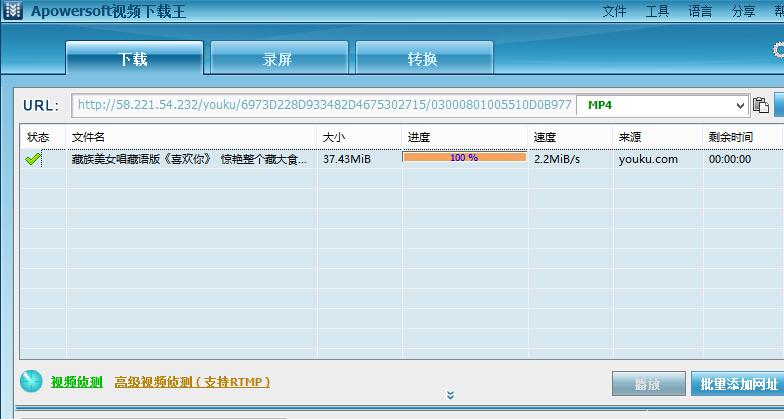The image size is (784, 419).
Task: Click the round video detection icon
Action: click(31, 382)
